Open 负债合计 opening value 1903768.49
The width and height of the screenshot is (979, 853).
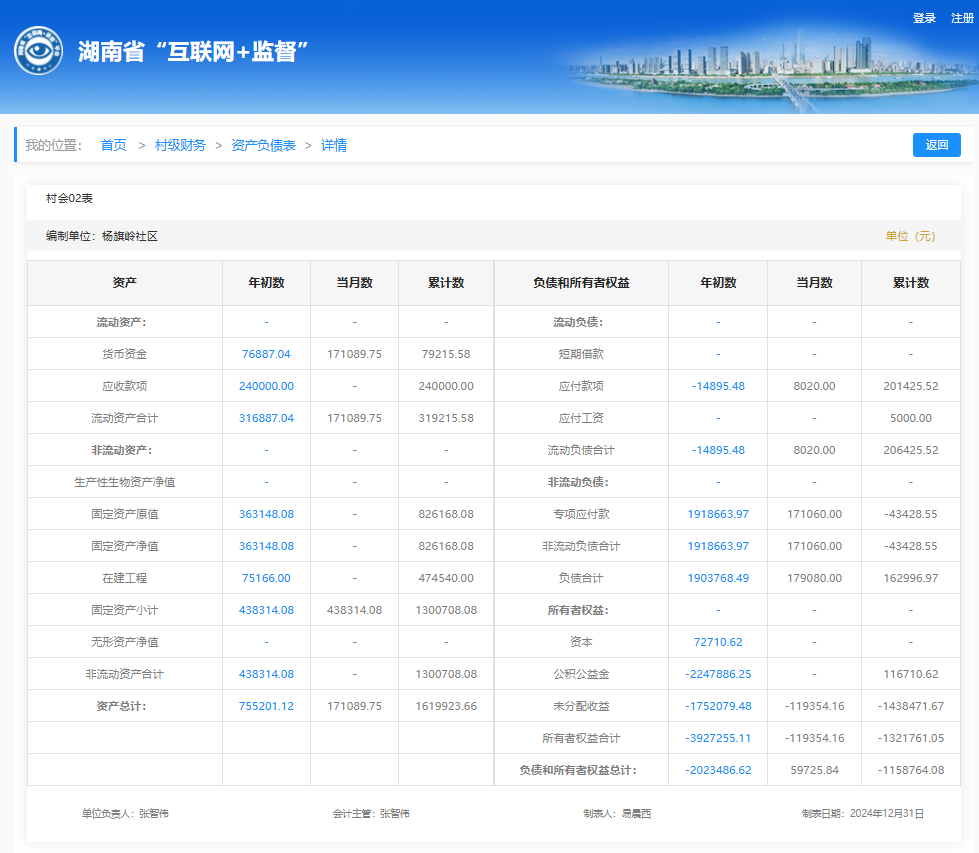[718, 578]
